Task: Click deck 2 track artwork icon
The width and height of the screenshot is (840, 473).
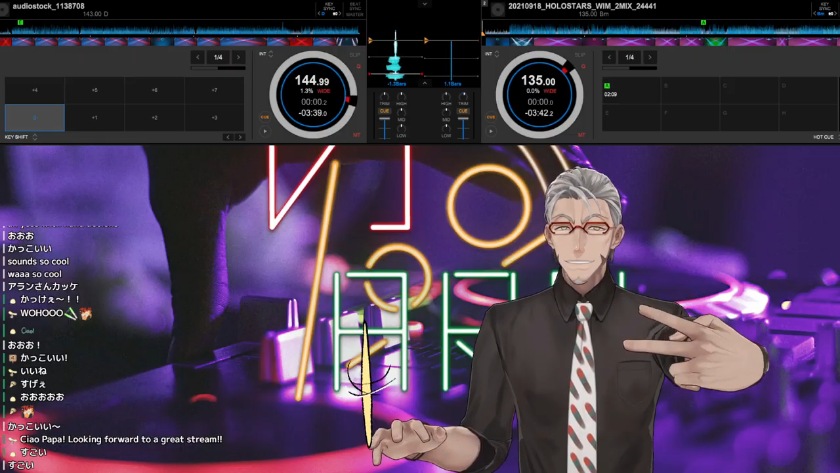Action: click(x=498, y=9)
